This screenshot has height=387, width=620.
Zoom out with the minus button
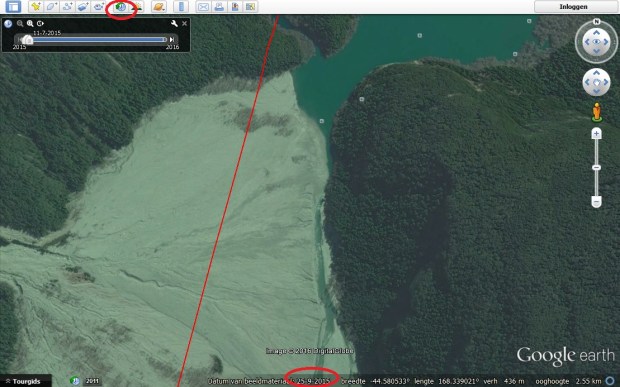pos(596,202)
